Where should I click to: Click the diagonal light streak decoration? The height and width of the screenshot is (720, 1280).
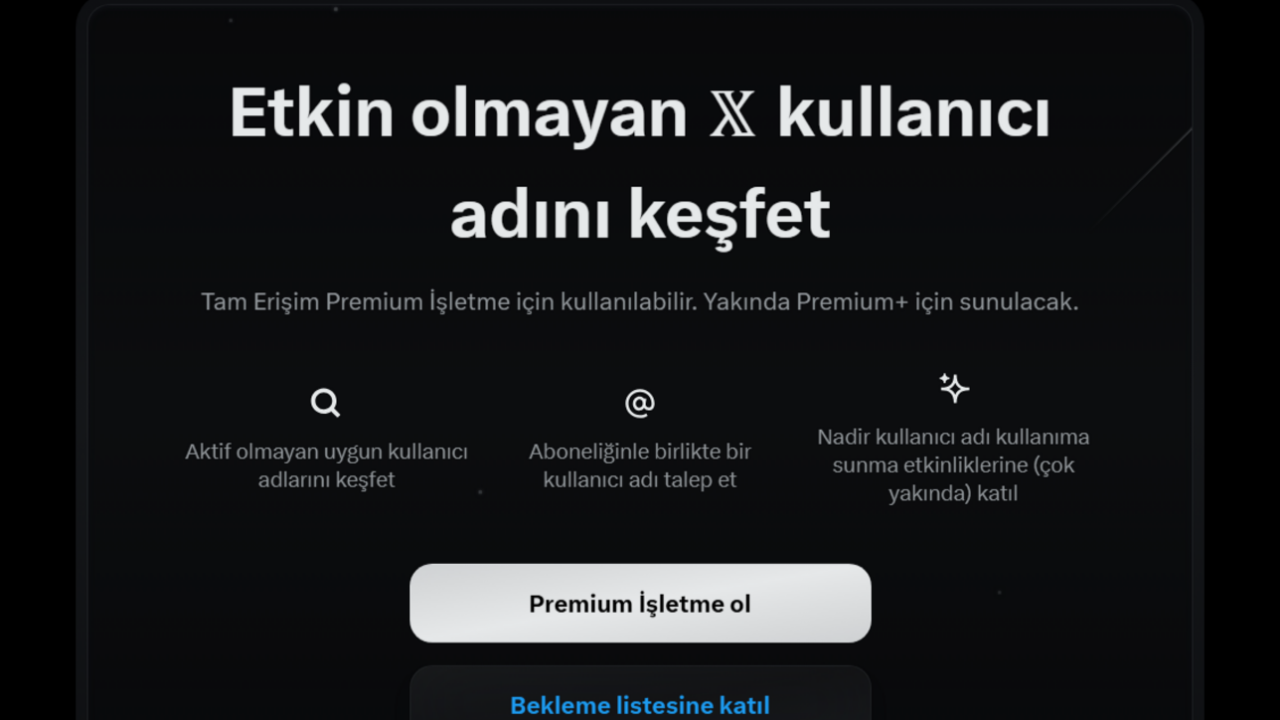(x=1145, y=175)
